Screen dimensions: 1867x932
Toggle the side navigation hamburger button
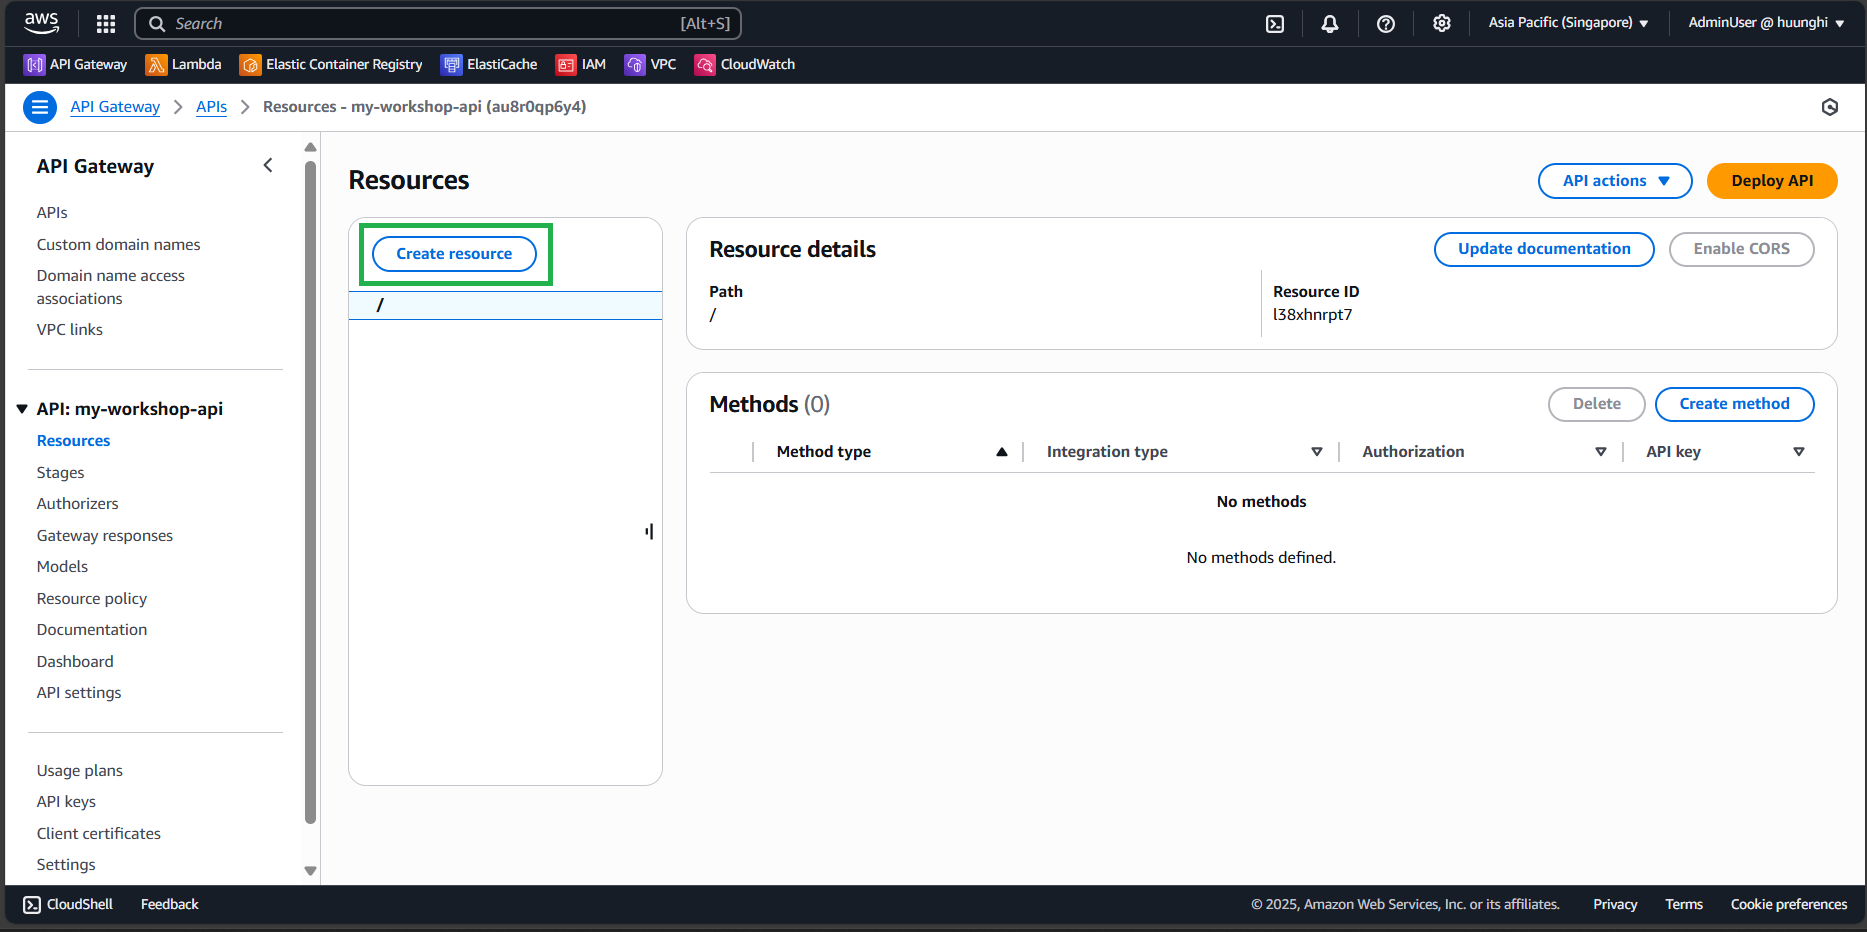click(40, 107)
